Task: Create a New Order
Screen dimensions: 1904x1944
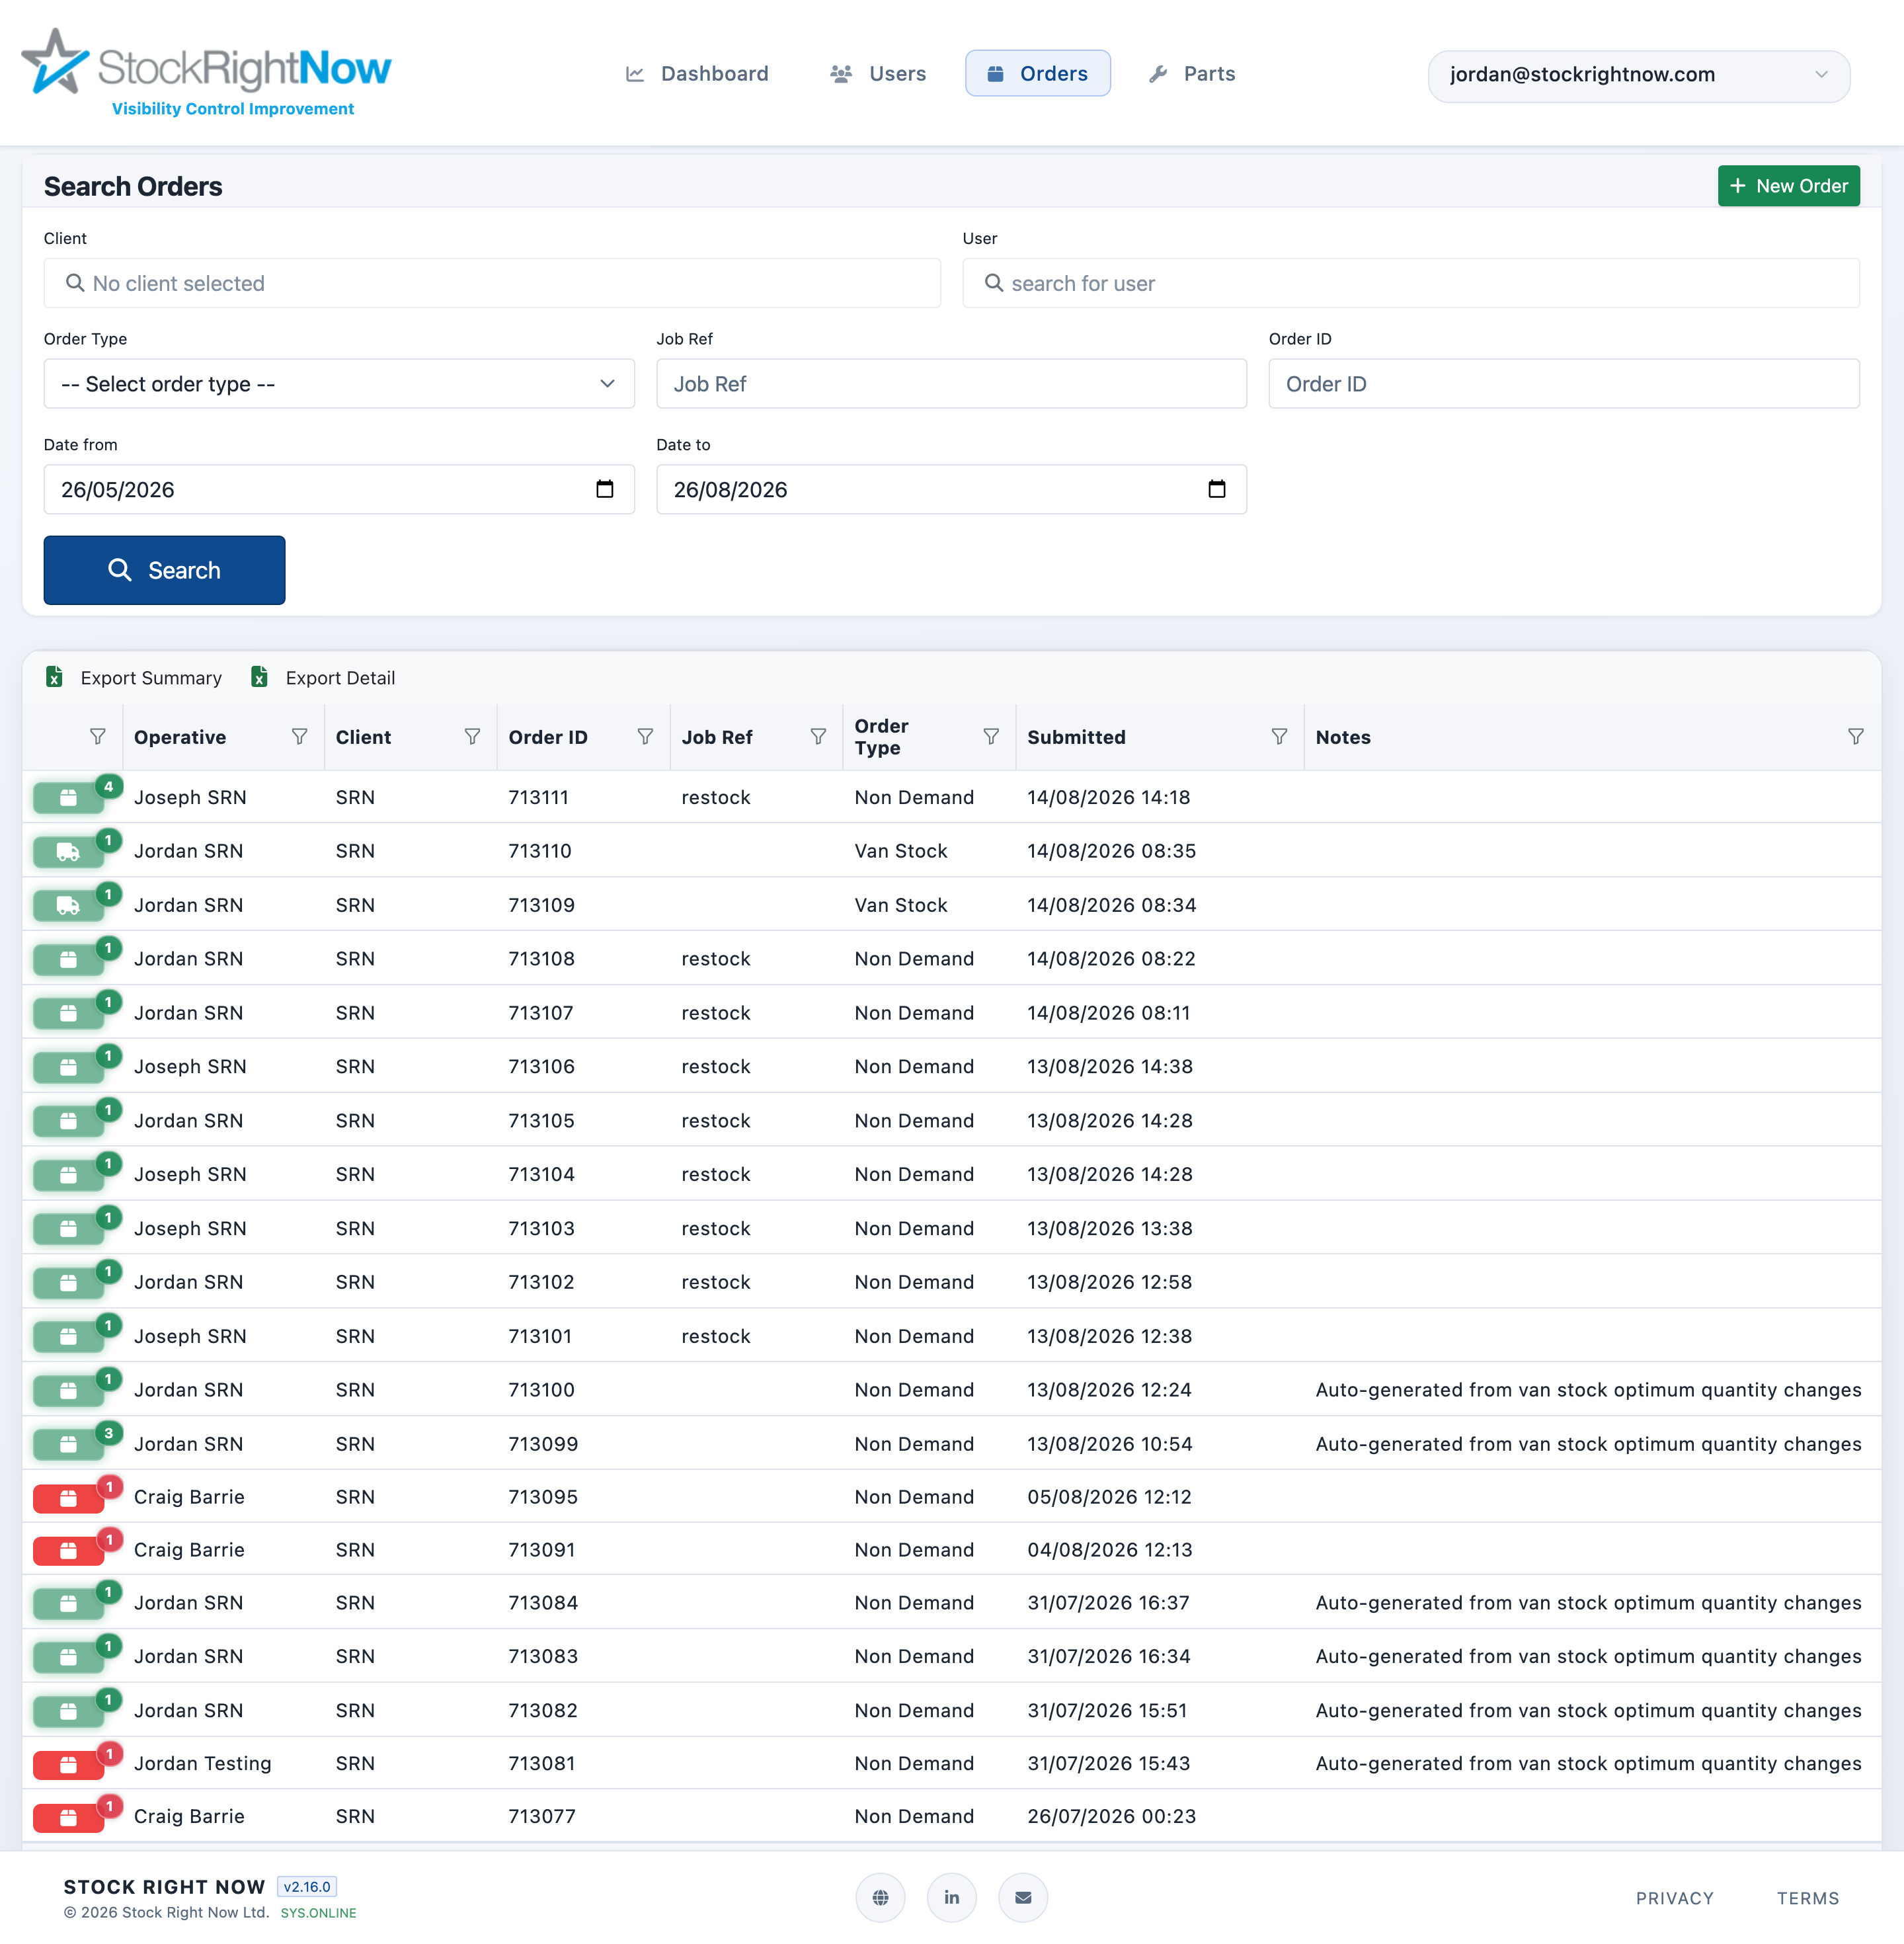Action: point(1789,186)
